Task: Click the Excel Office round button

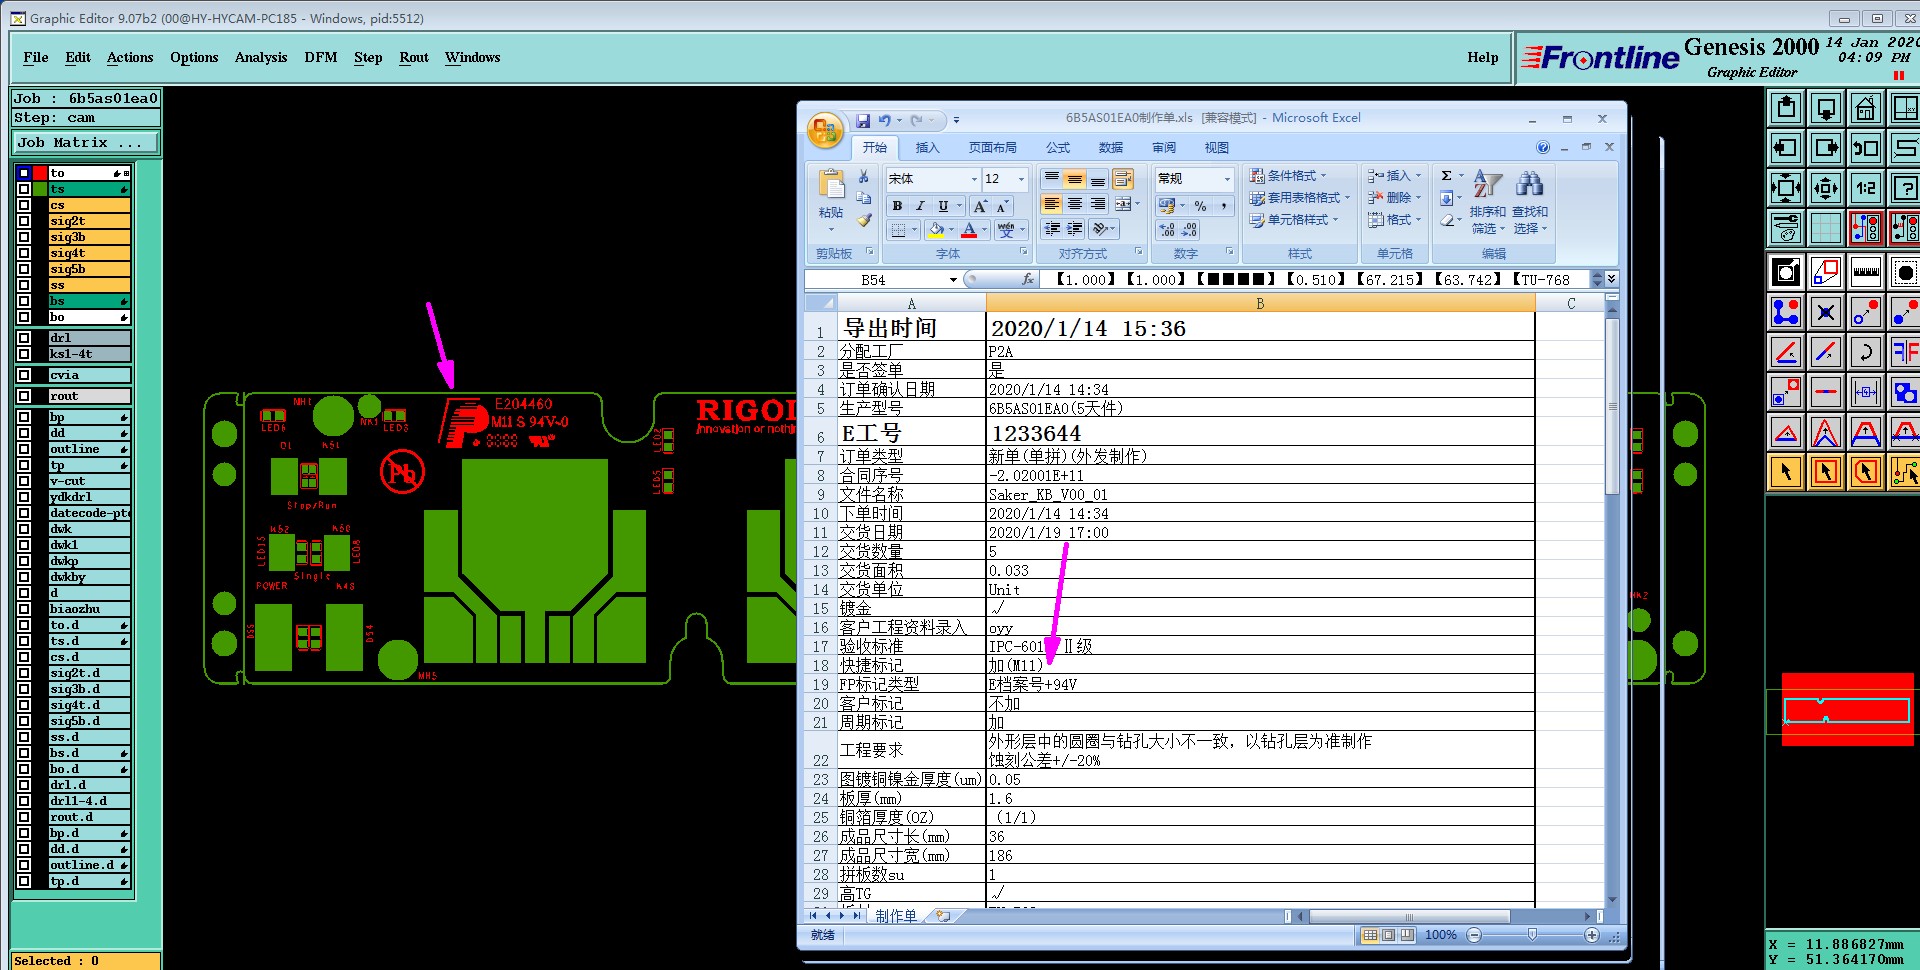Action: [825, 130]
